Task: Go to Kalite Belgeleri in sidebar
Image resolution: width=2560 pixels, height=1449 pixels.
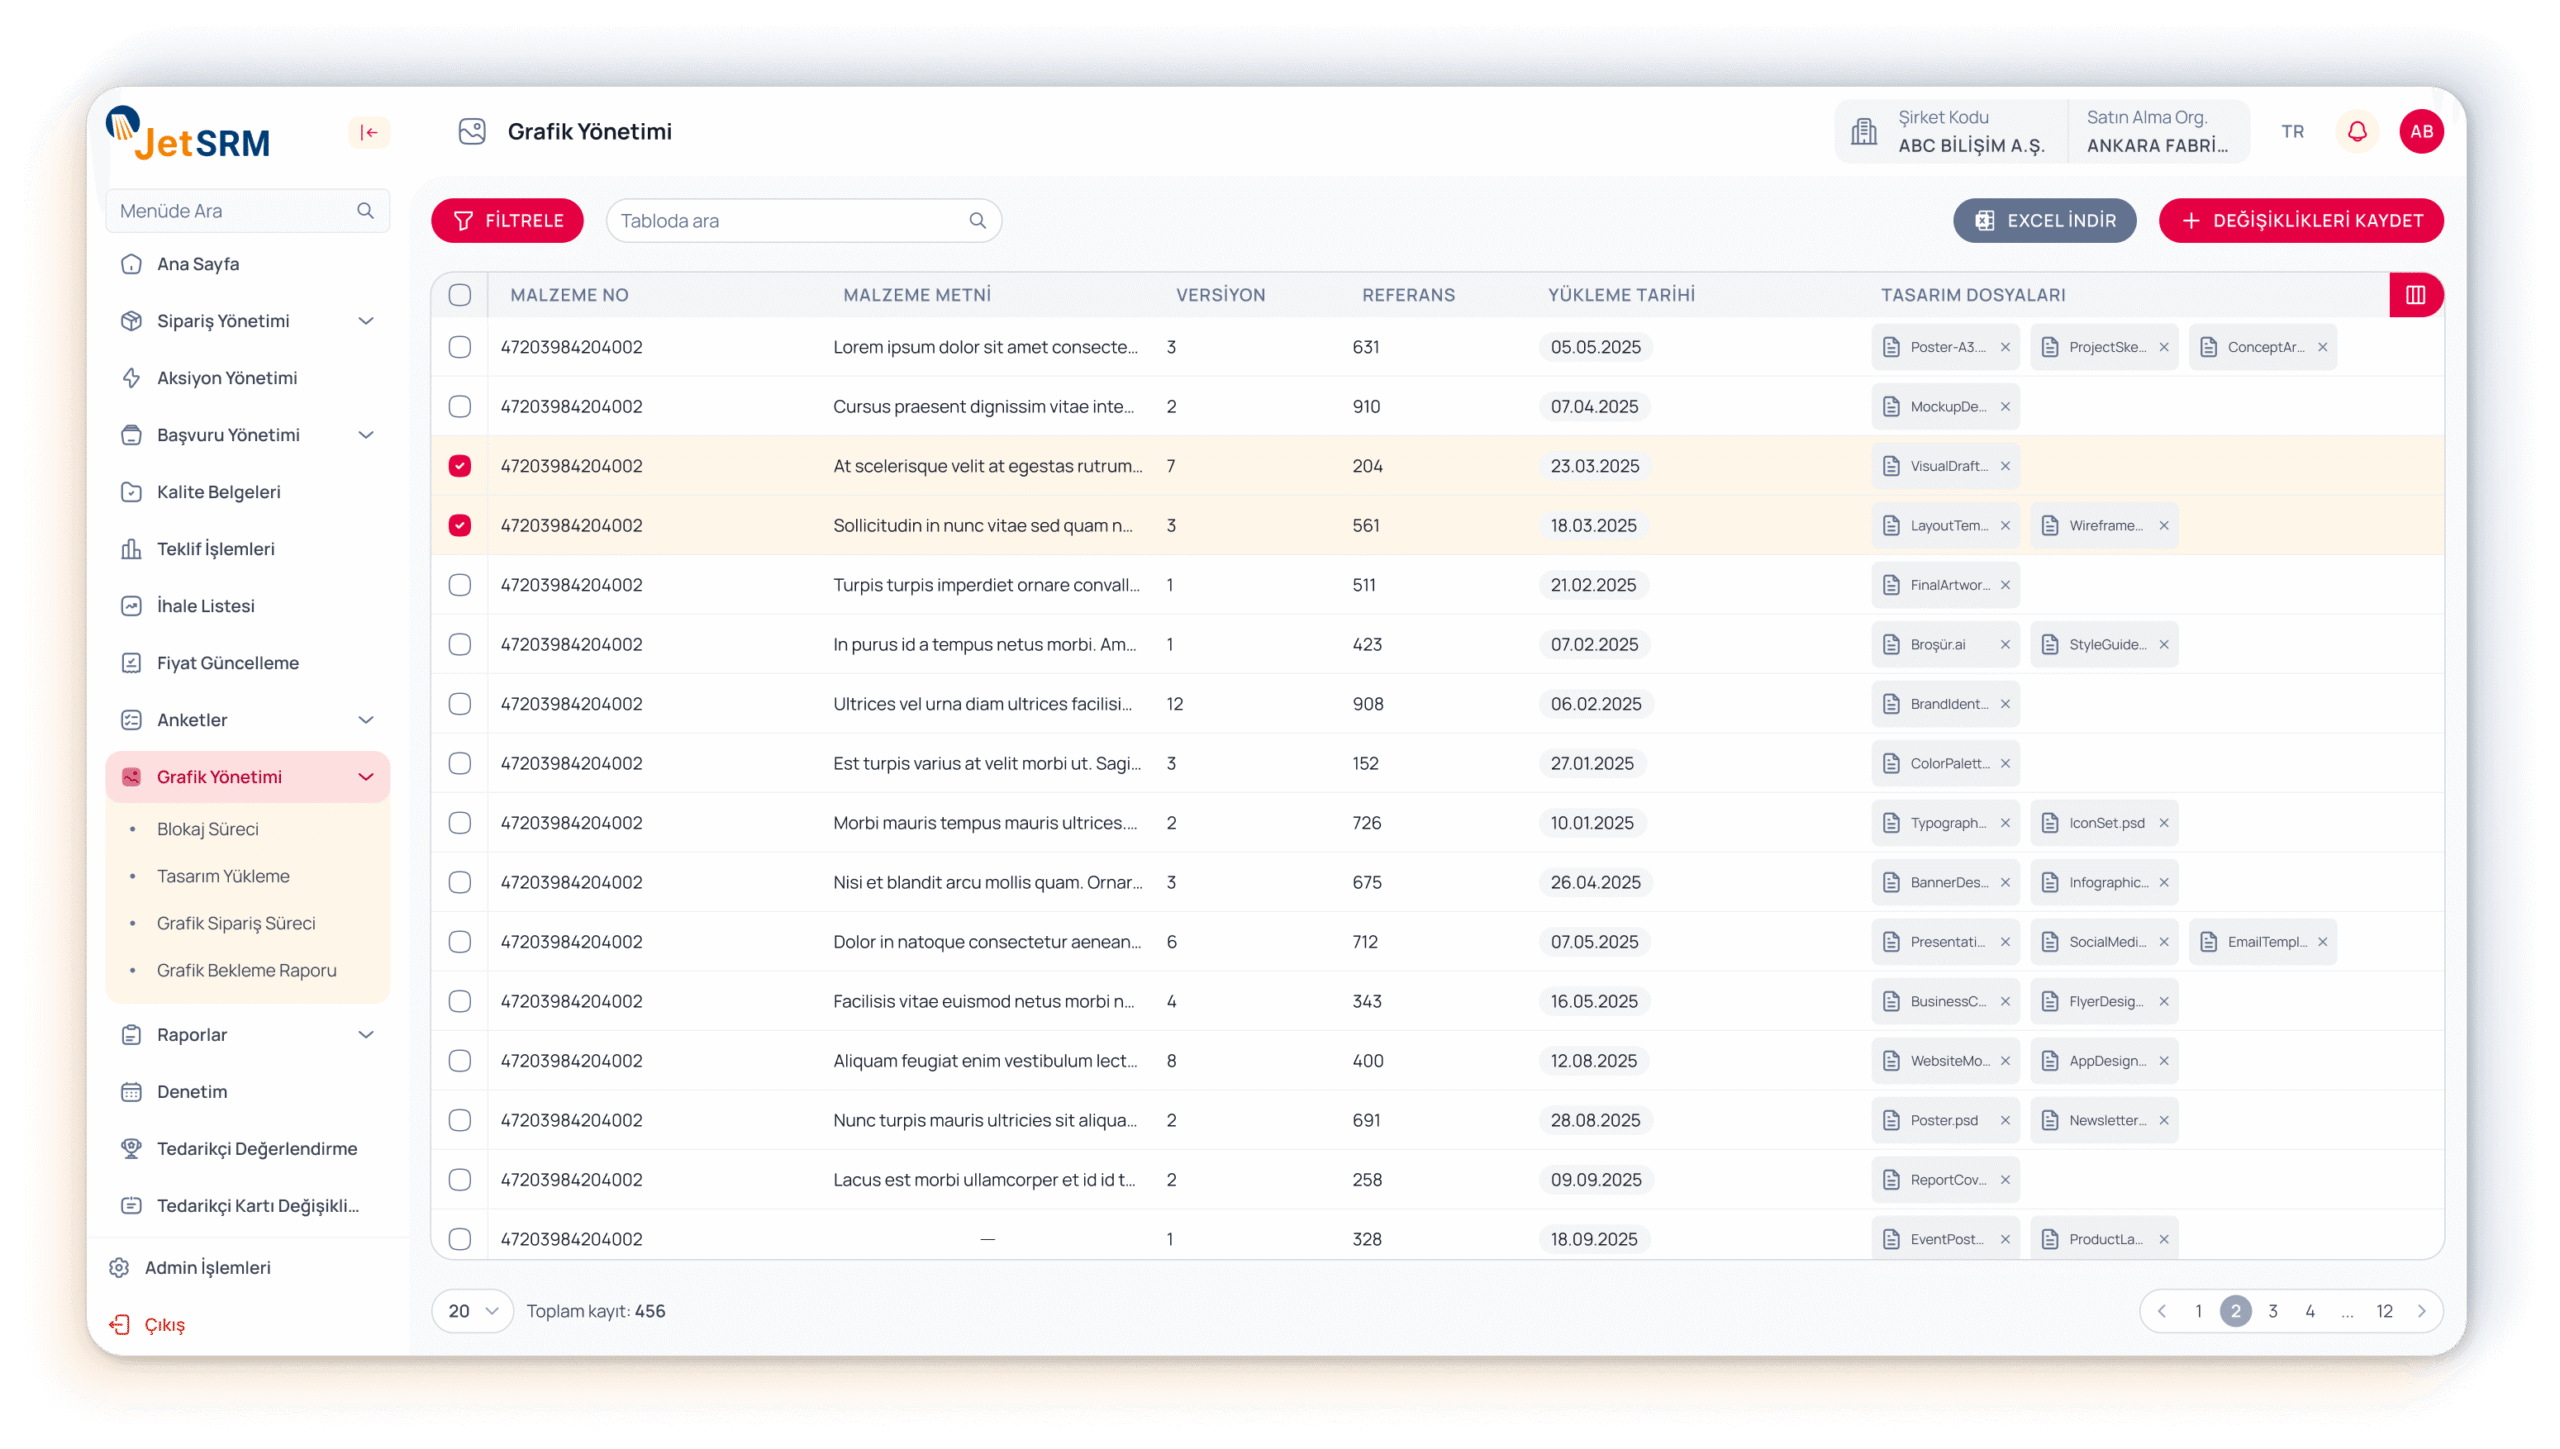Action: pos(218,492)
